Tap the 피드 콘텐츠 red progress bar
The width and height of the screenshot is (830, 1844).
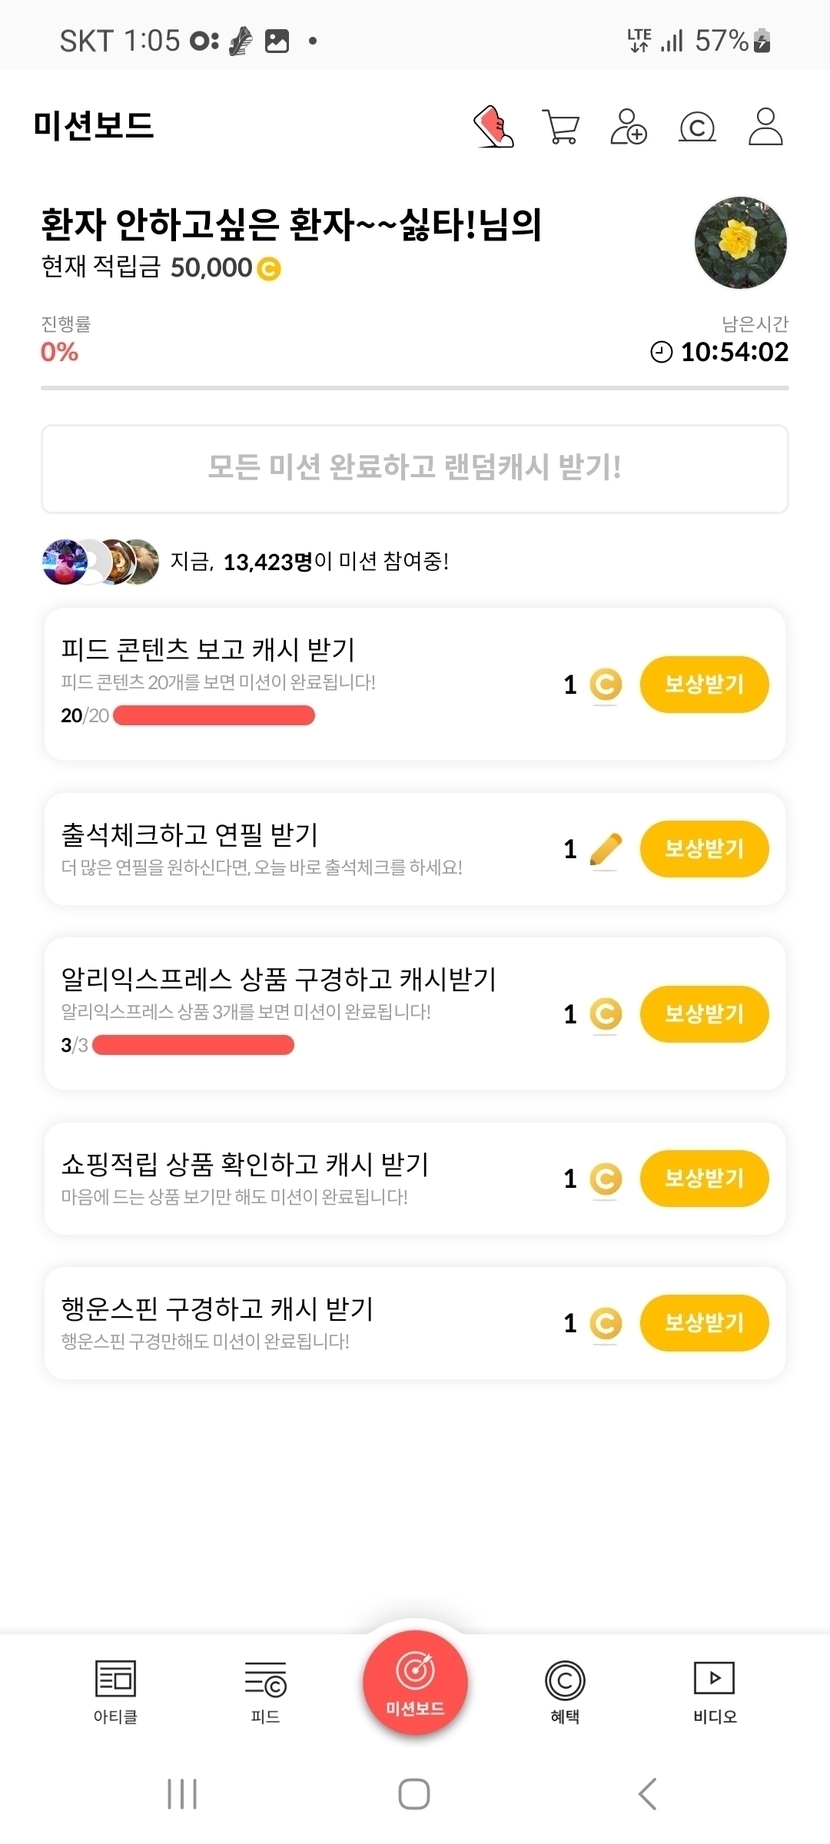point(214,716)
